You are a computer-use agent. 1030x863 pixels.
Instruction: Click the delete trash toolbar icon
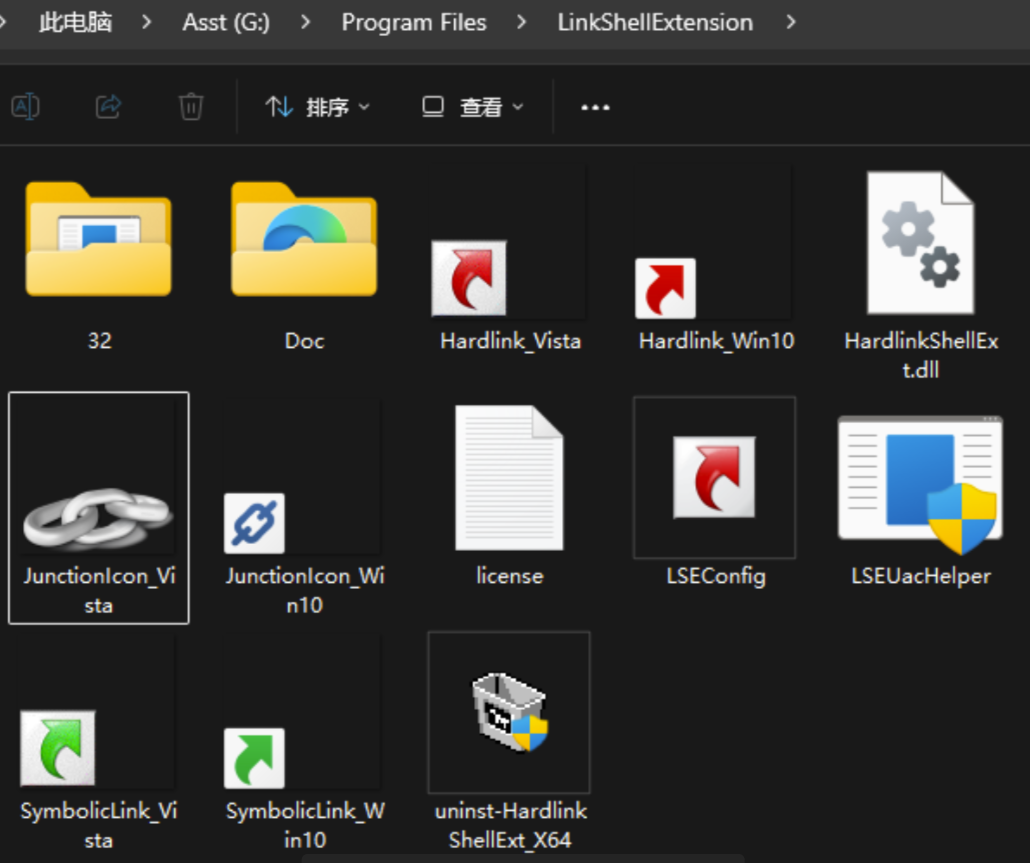coord(190,106)
